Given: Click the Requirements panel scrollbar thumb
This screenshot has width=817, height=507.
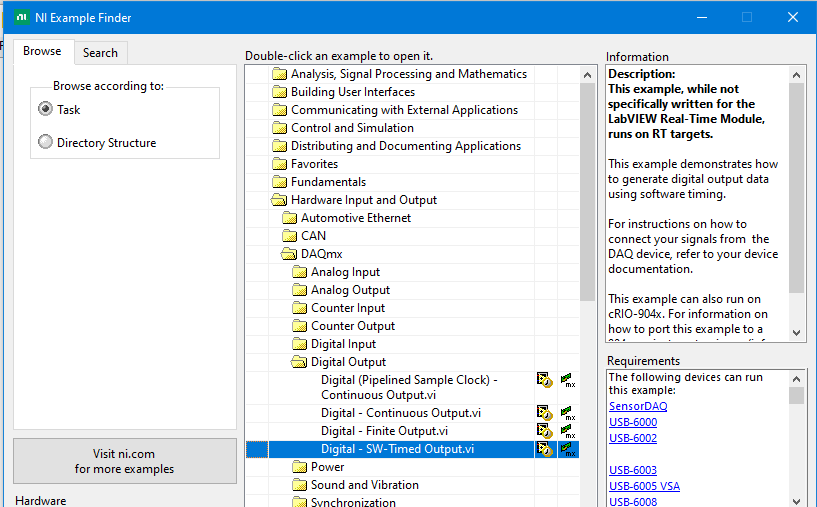Looking at the screenshot, I should coord(796,395).
